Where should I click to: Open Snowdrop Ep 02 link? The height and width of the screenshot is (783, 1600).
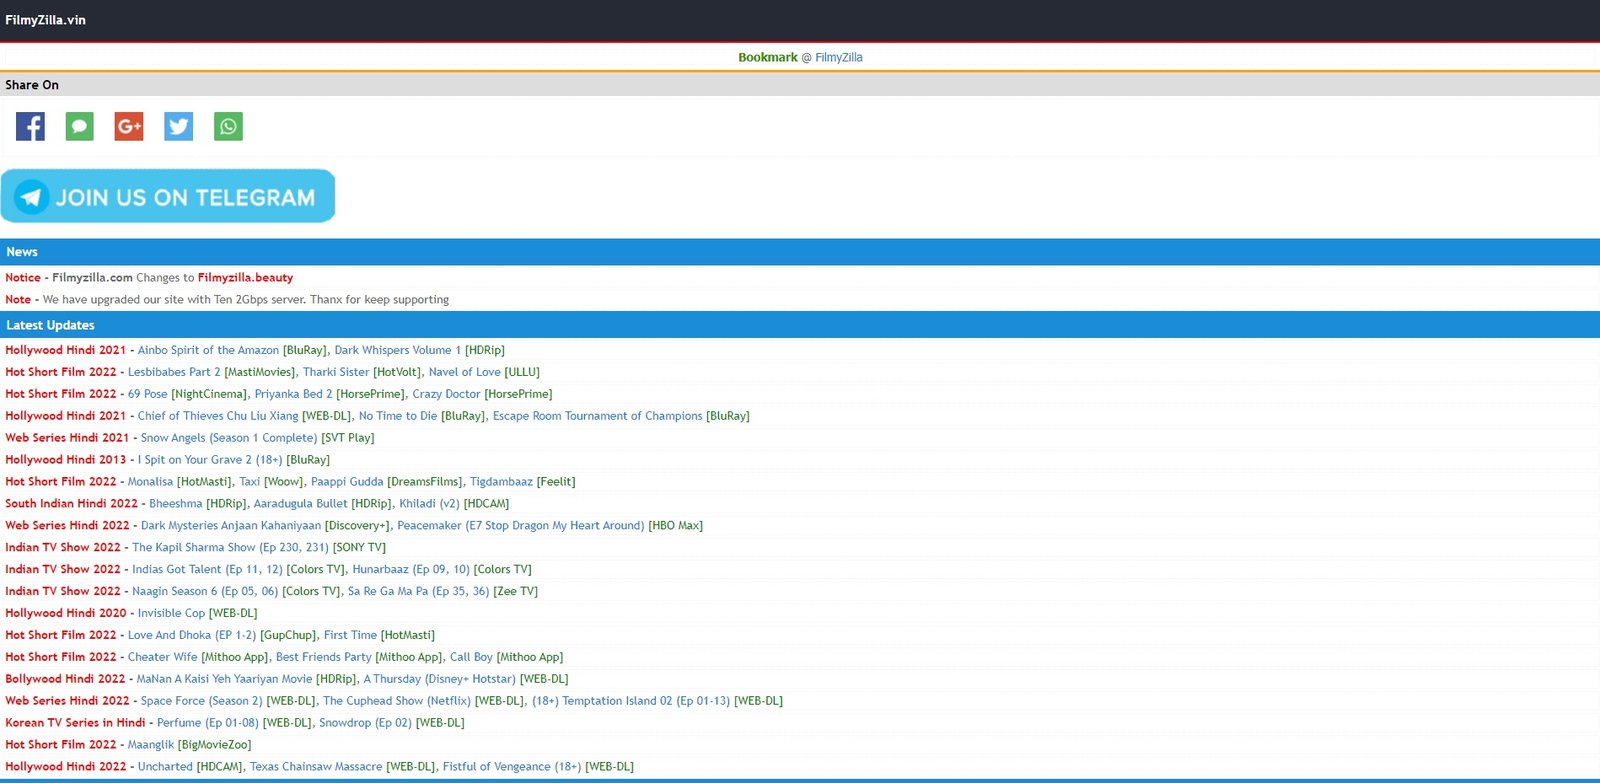tap(365, 724)
